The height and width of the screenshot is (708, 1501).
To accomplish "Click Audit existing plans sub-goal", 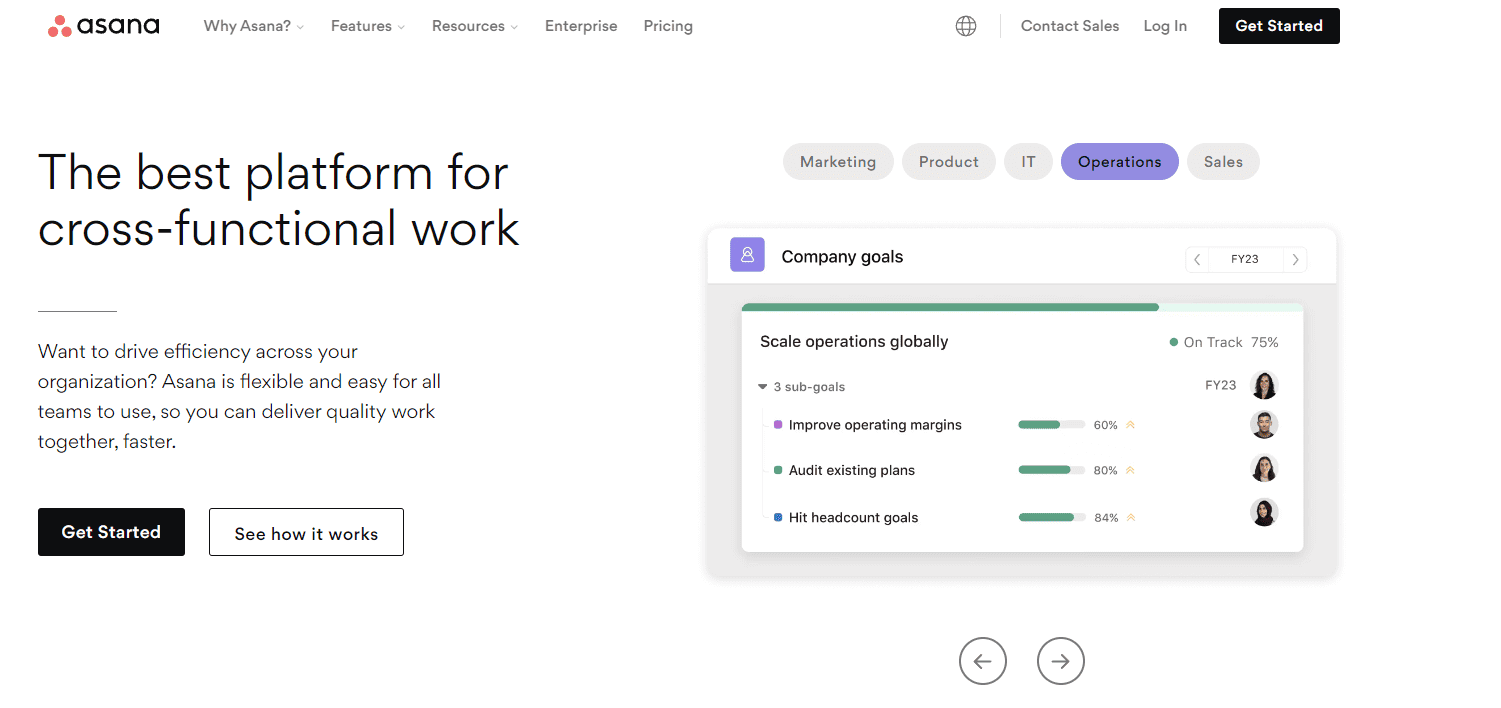I will 852,470.
